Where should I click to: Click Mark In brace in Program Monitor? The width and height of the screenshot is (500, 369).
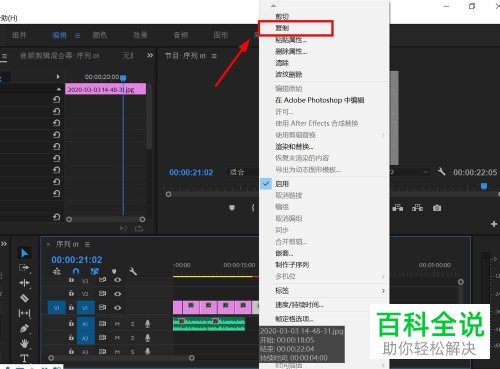coord(253,208)
